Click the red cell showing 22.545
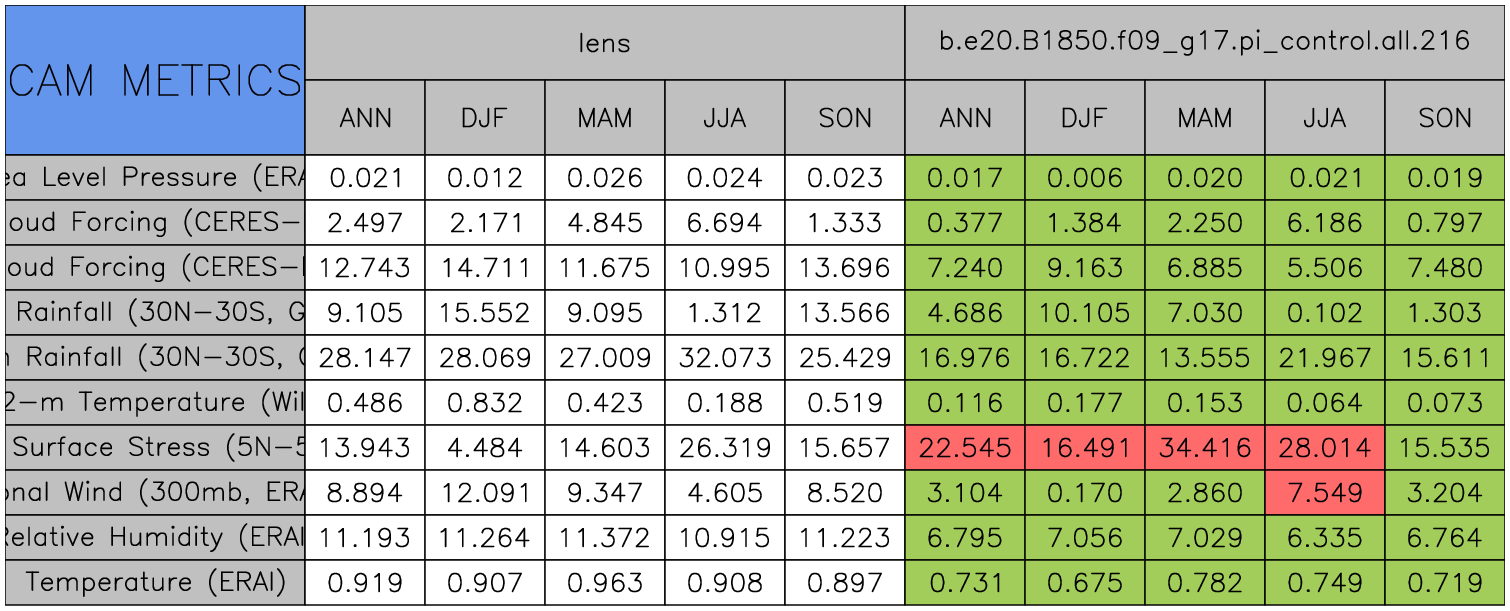 964,448
